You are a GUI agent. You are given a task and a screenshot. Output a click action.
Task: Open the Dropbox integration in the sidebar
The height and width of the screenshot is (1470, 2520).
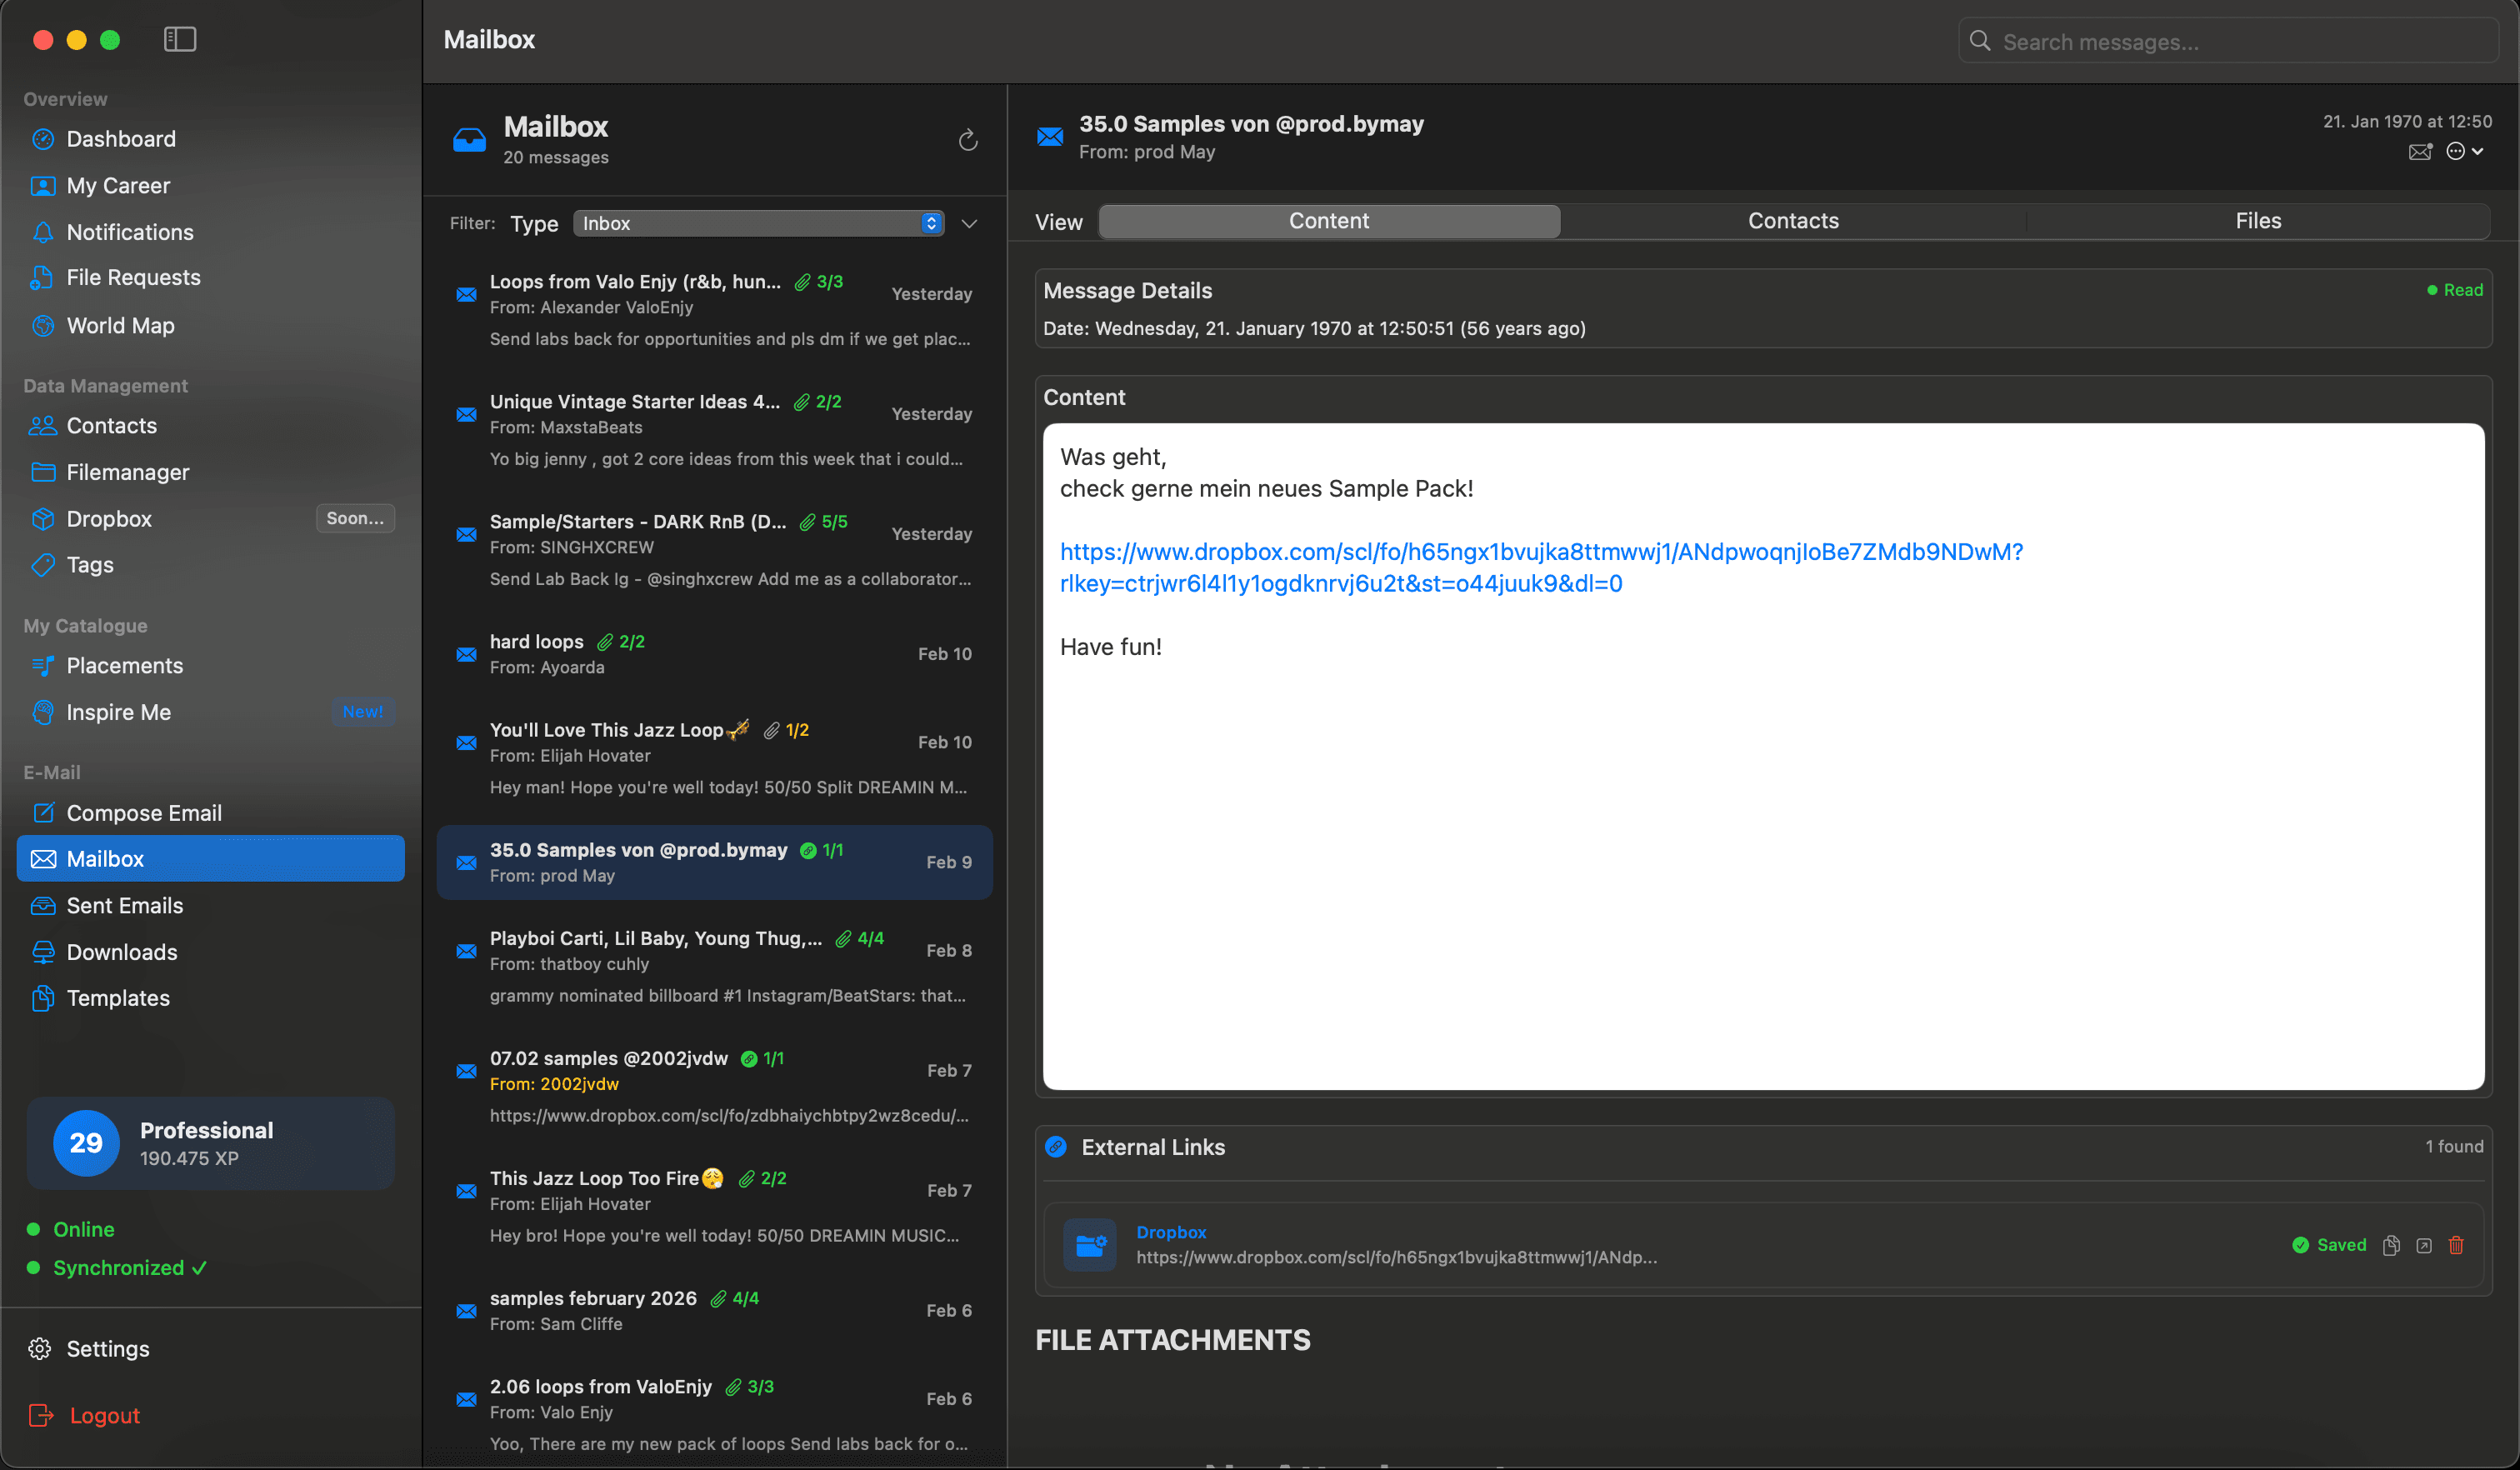coord(110,518)
